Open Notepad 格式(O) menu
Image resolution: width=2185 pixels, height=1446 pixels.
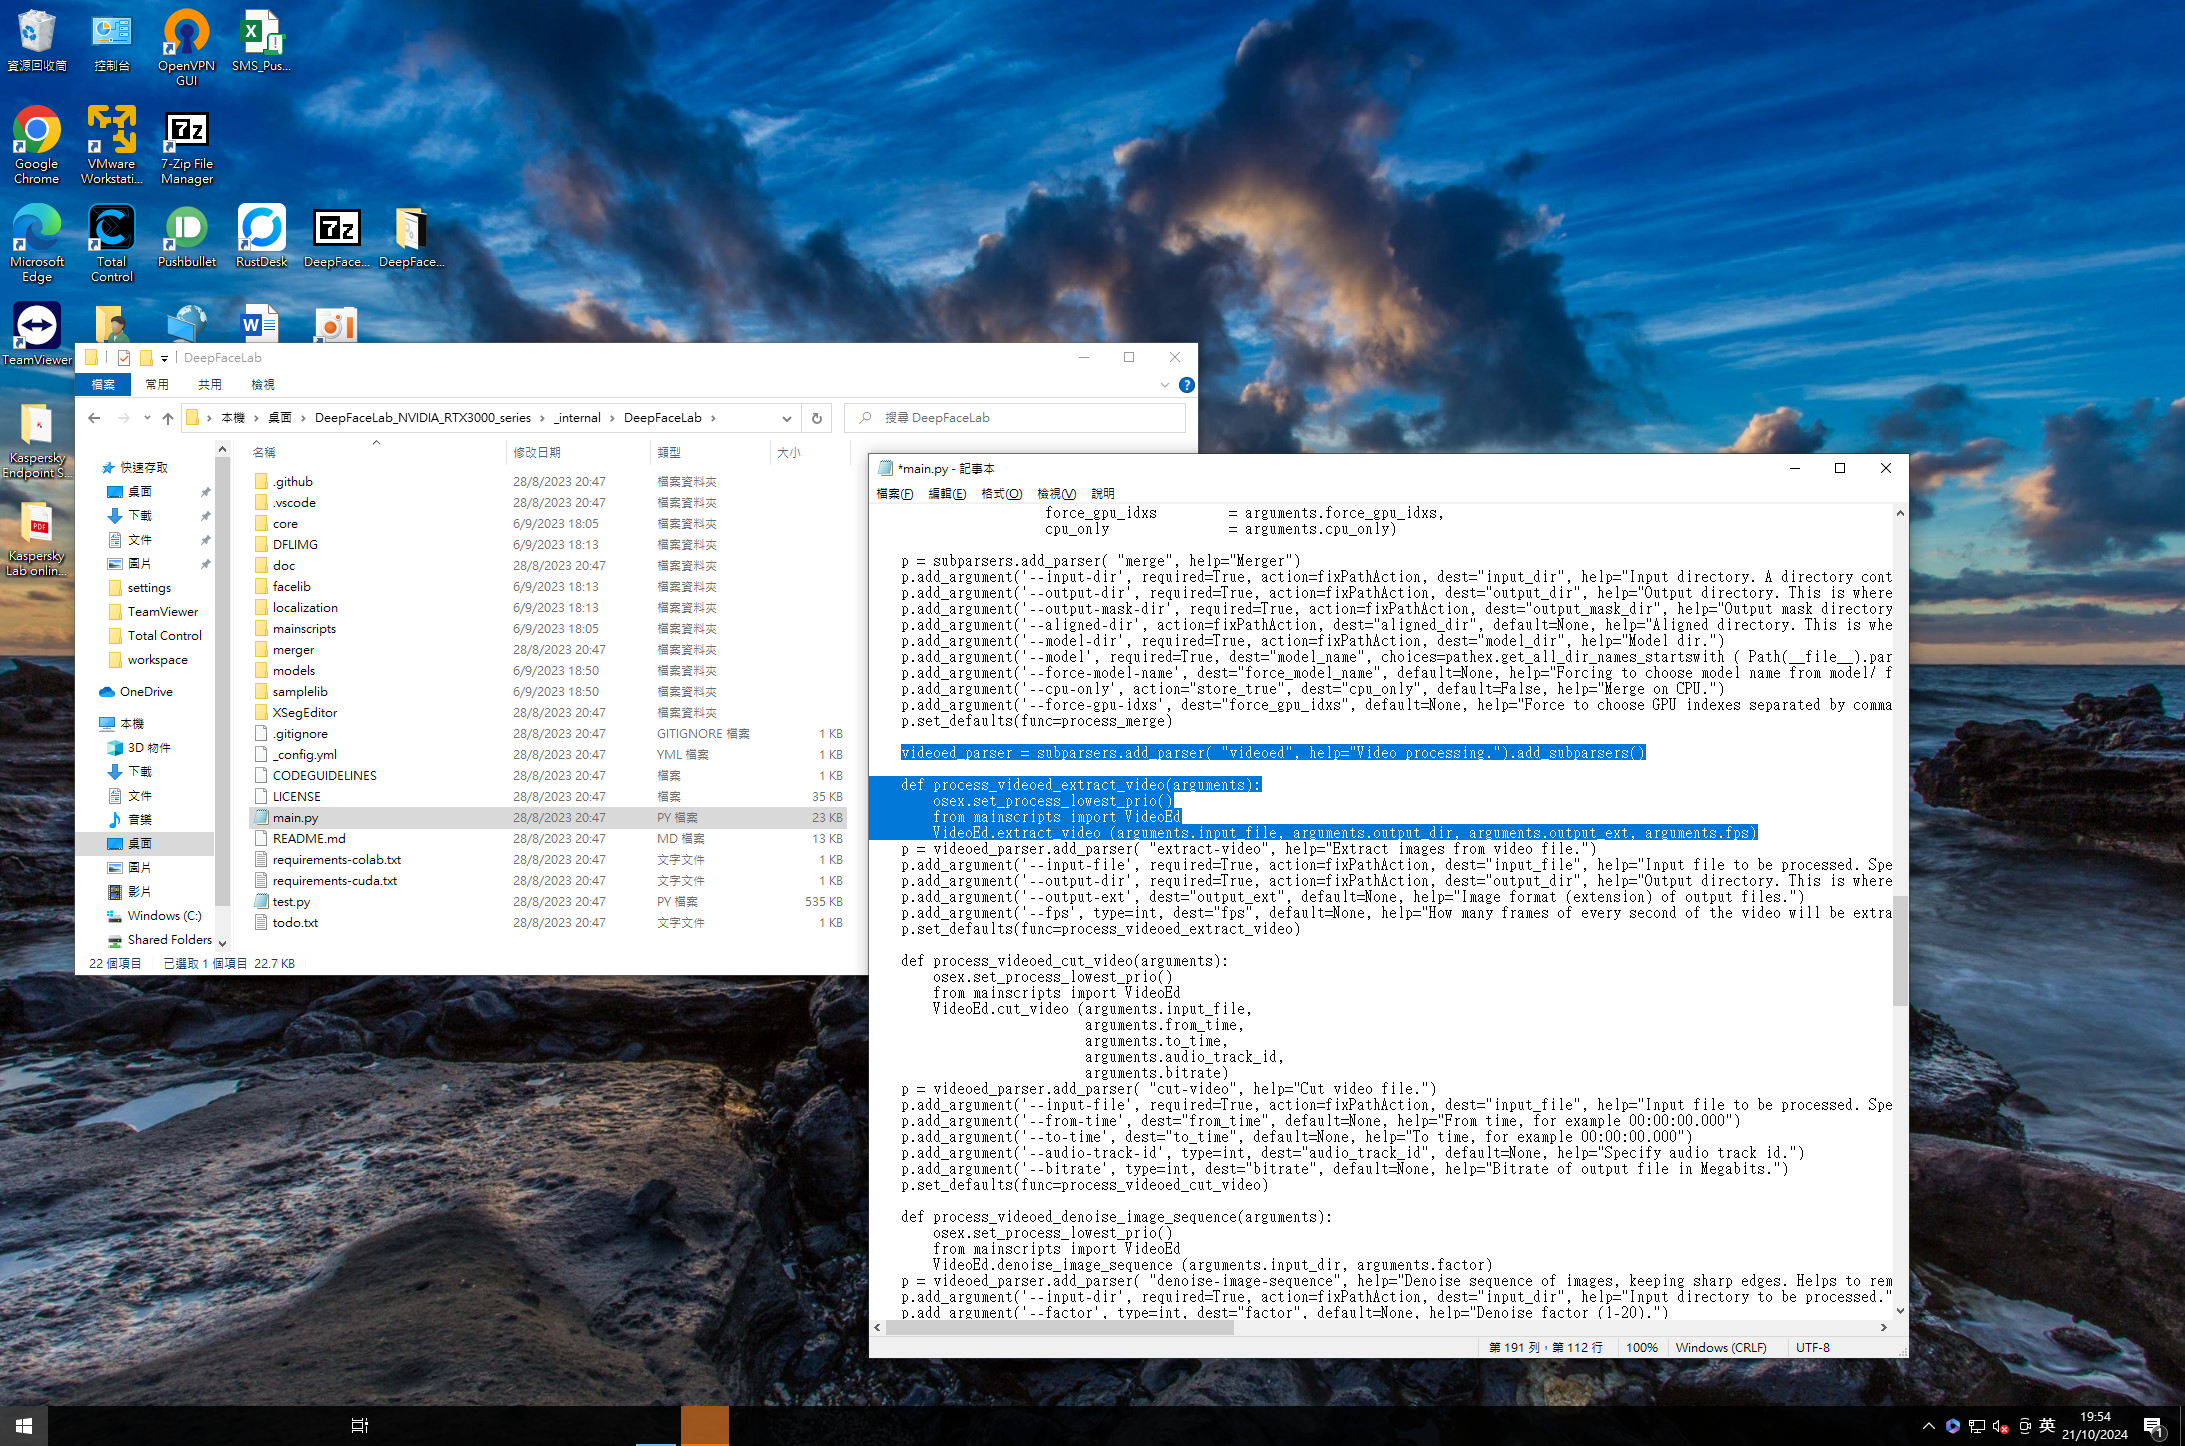1001,494
